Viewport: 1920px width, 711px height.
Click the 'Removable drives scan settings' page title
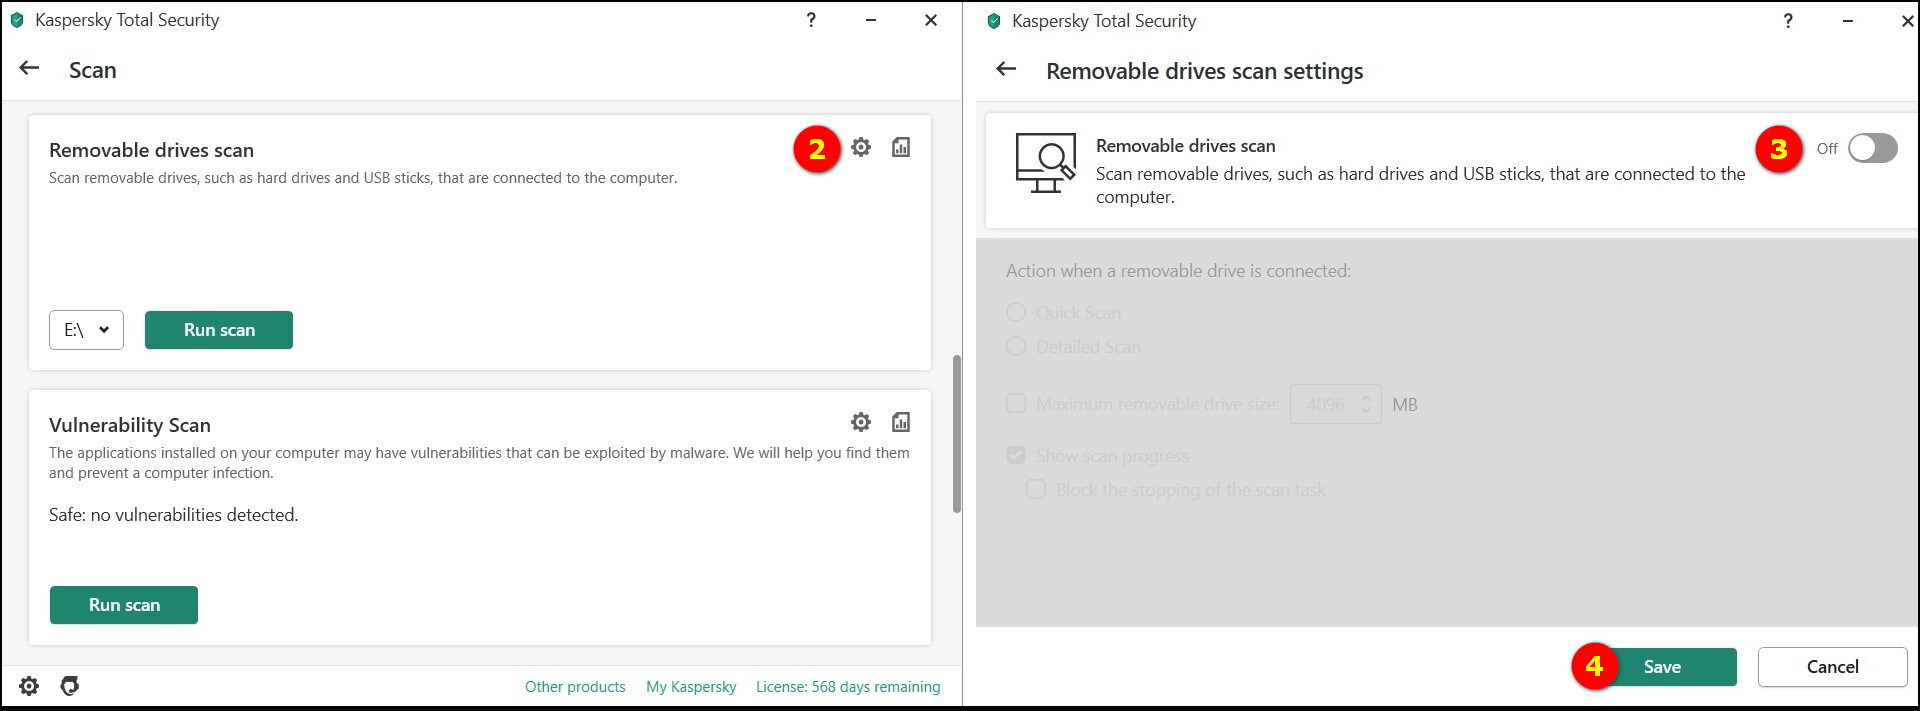pos(1205,71)
